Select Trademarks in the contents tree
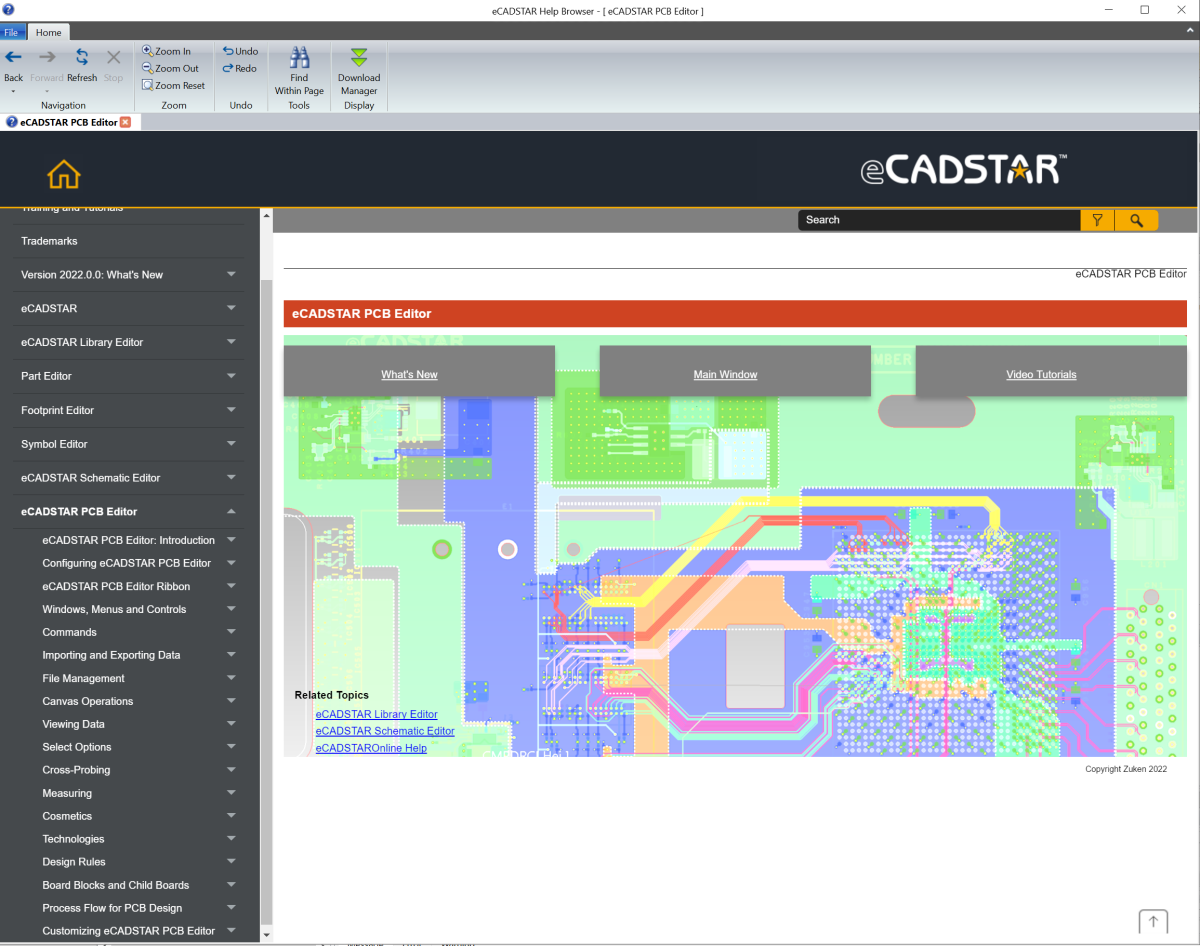Screen dimensions: 1200x946 pos(49,241)
